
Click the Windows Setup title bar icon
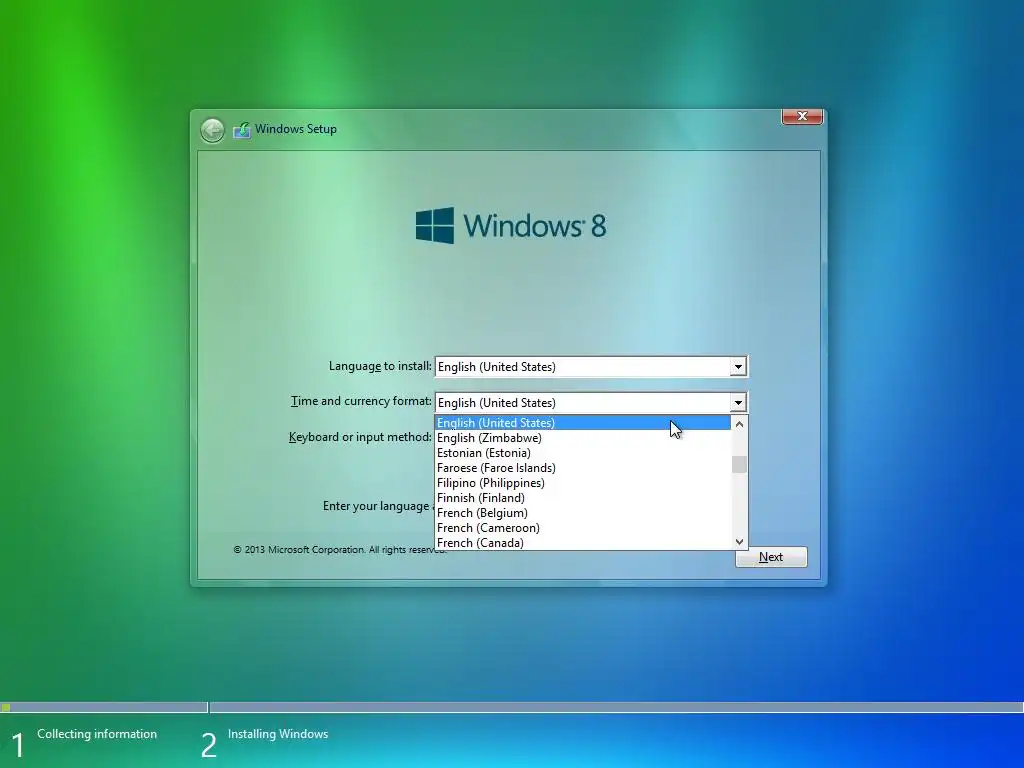[x=242, y=130]
